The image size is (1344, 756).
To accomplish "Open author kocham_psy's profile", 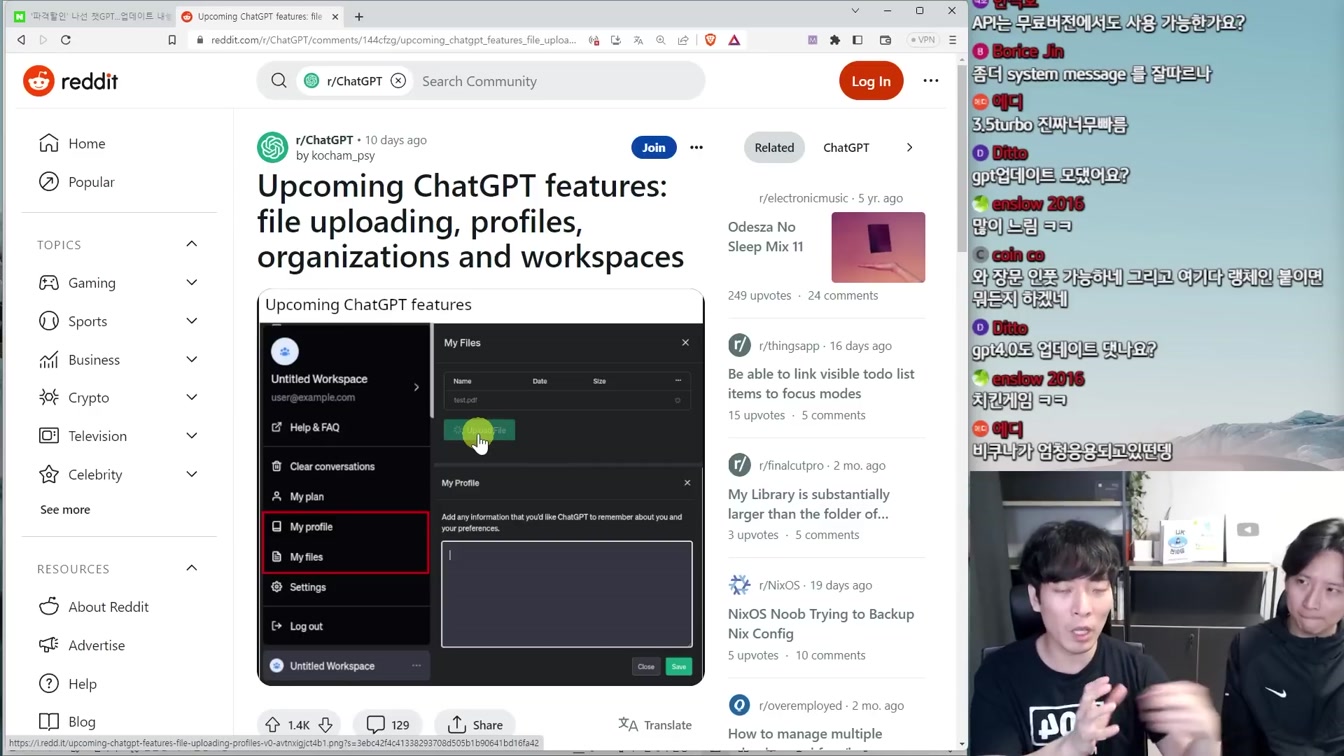I will tap(343, 156).
